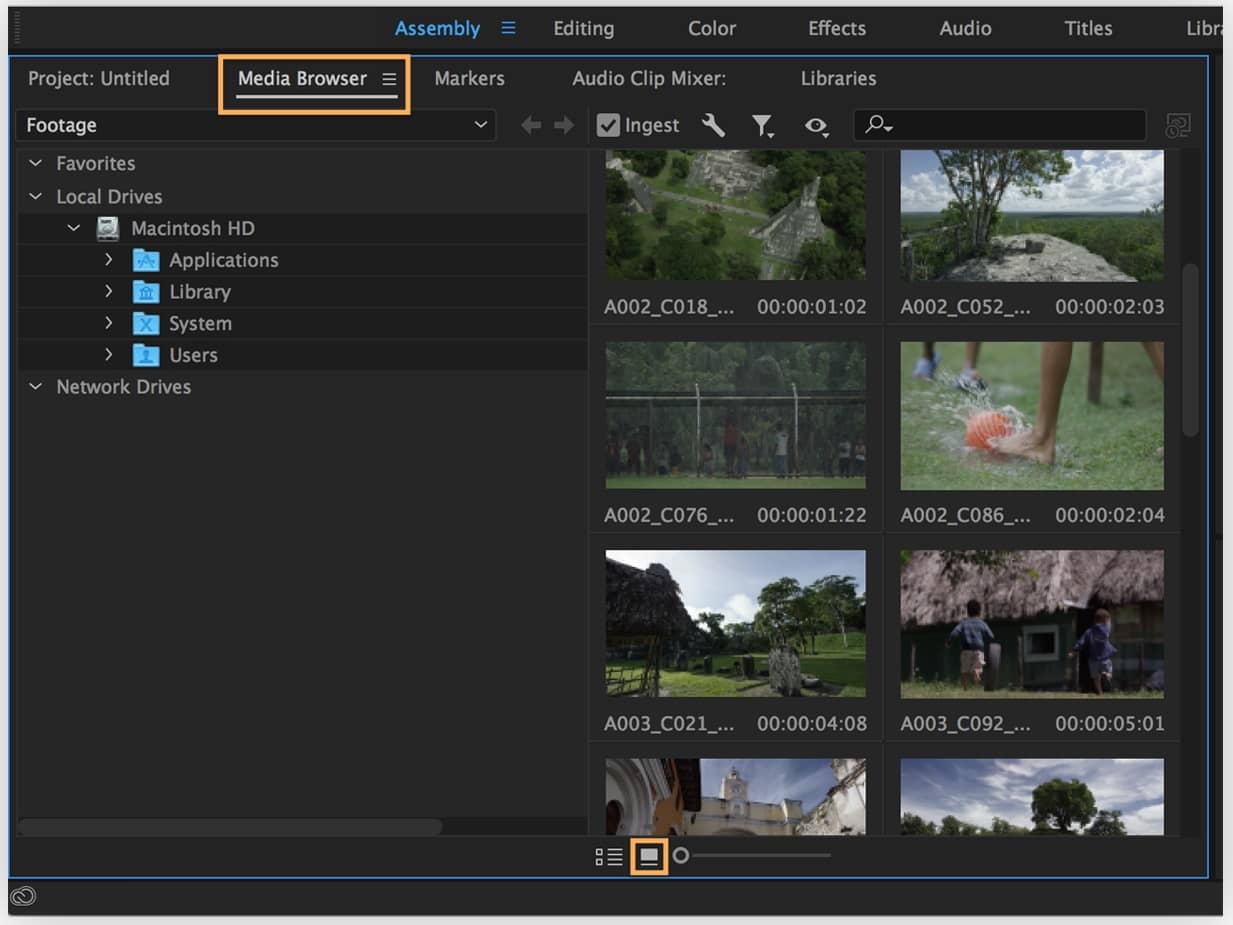
Task: Click the A003_C021_ clip name
Action: pyautogui.click(x=669, y=723)
